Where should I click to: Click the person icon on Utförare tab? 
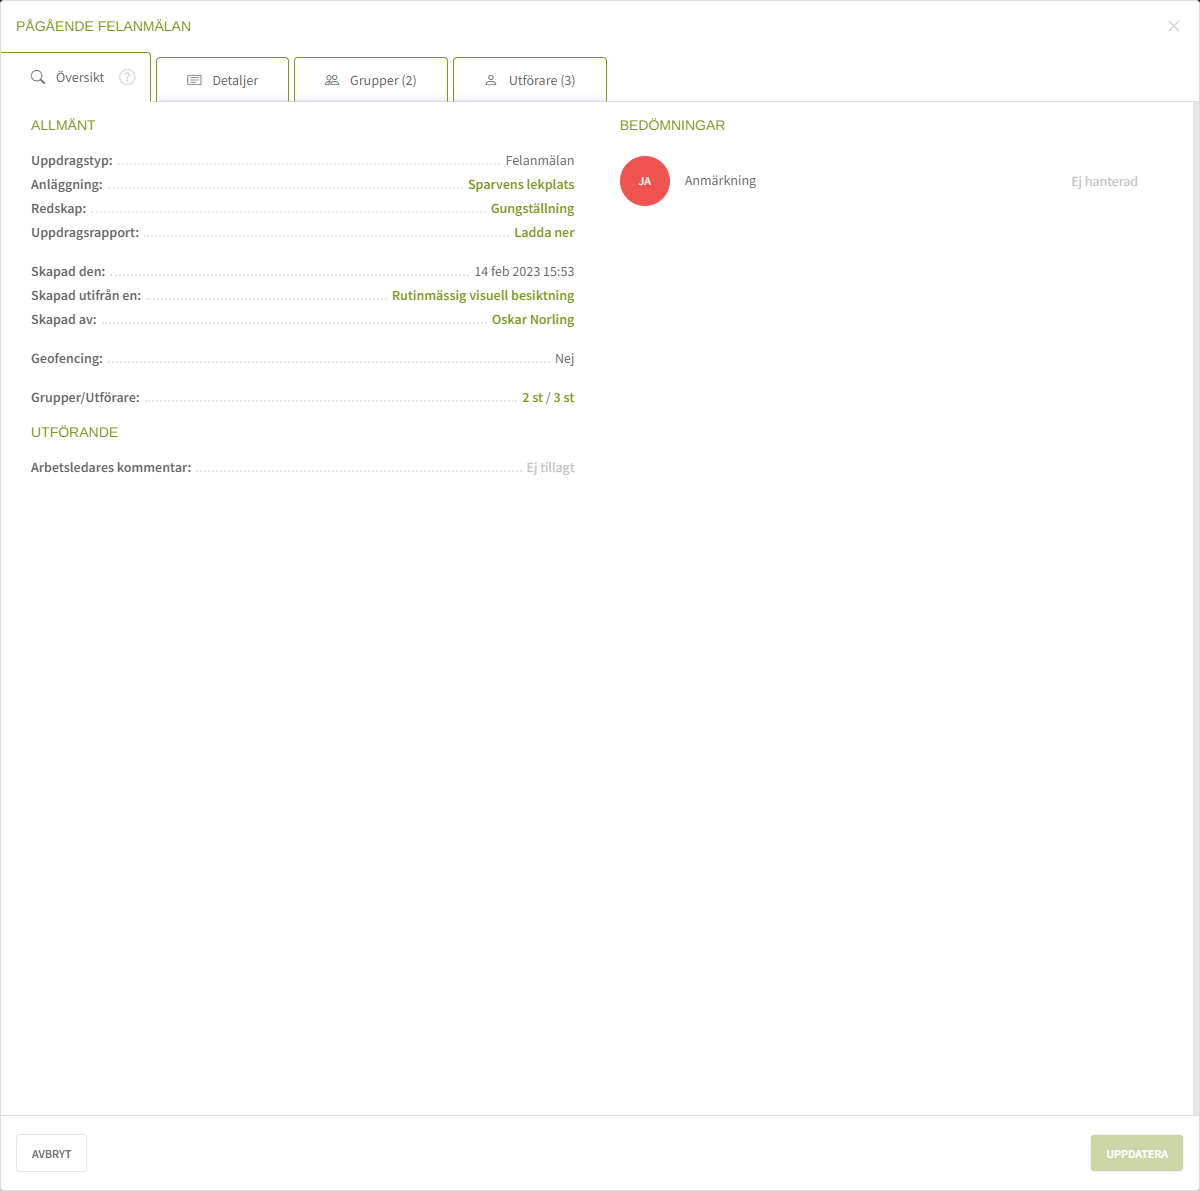click(491, 80)
